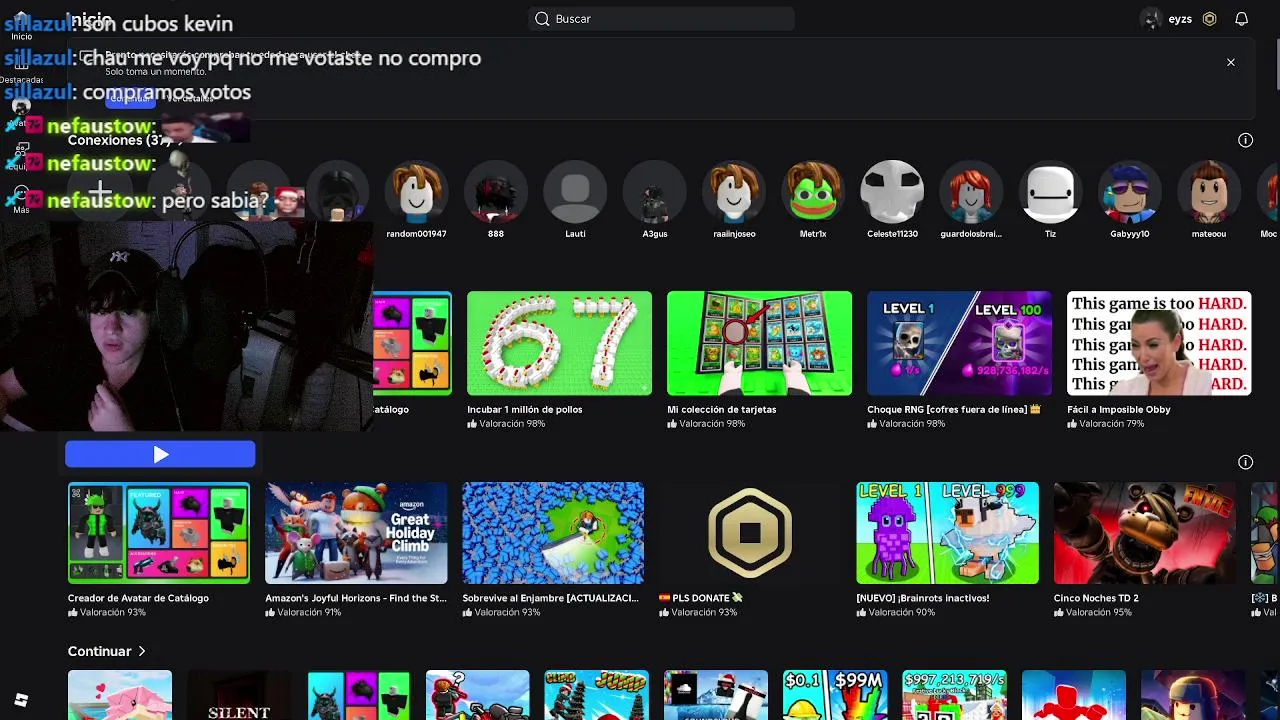Screen dimensions: 1280x720
Task: Open Amazon's Joyful Horizons game thumbnail
Action: tap(356, 533)
